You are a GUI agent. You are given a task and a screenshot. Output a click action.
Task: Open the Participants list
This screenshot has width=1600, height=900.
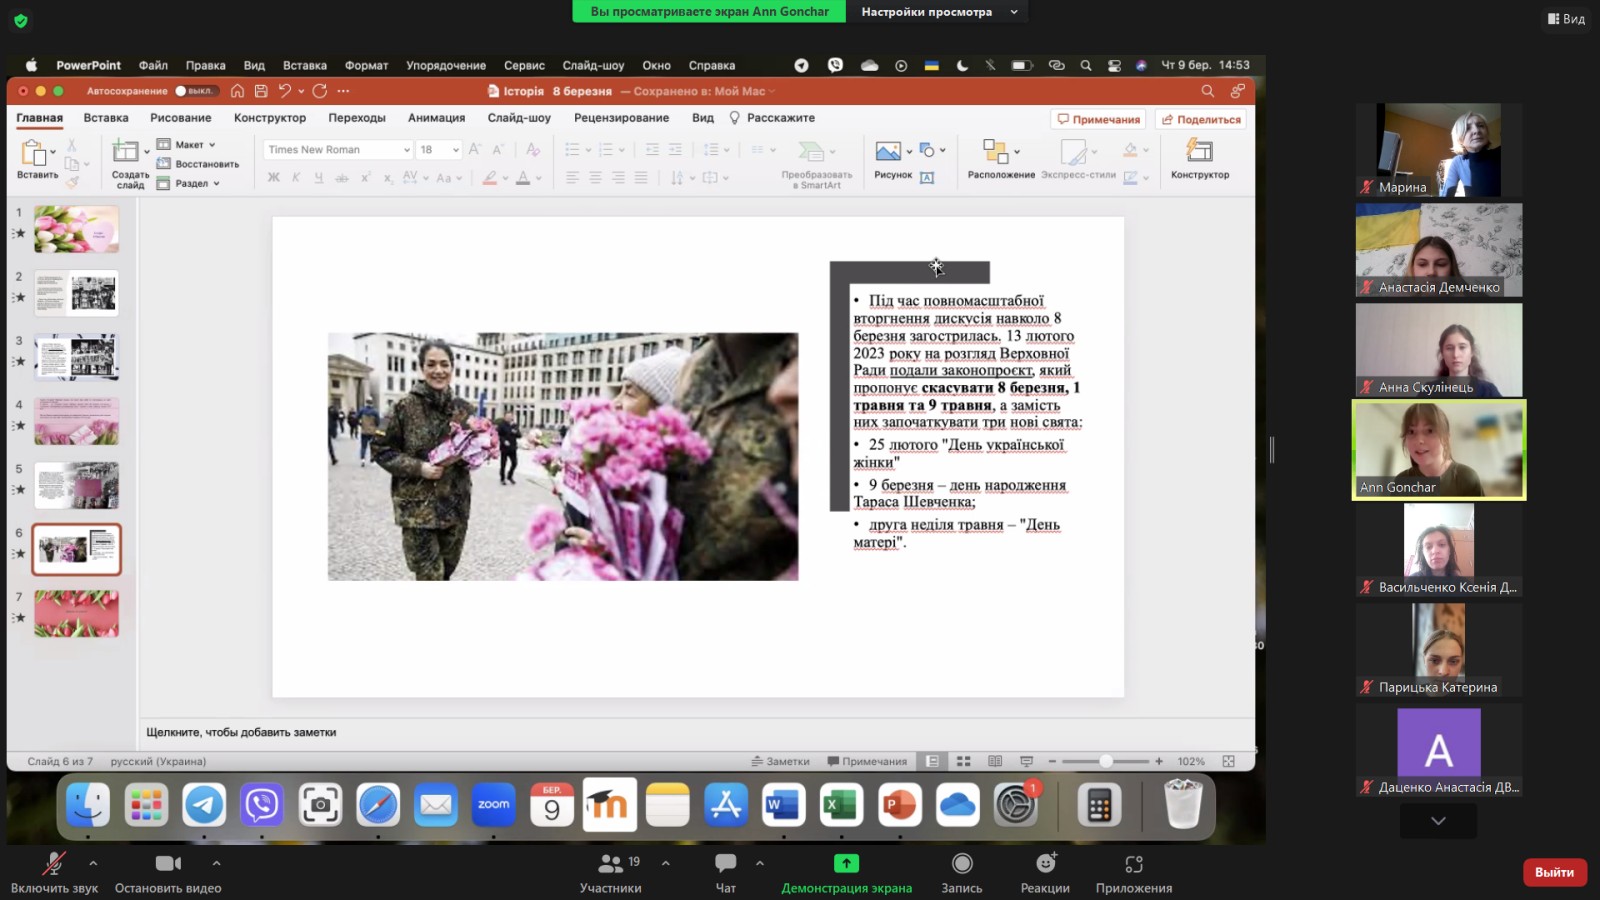(610, 864)
